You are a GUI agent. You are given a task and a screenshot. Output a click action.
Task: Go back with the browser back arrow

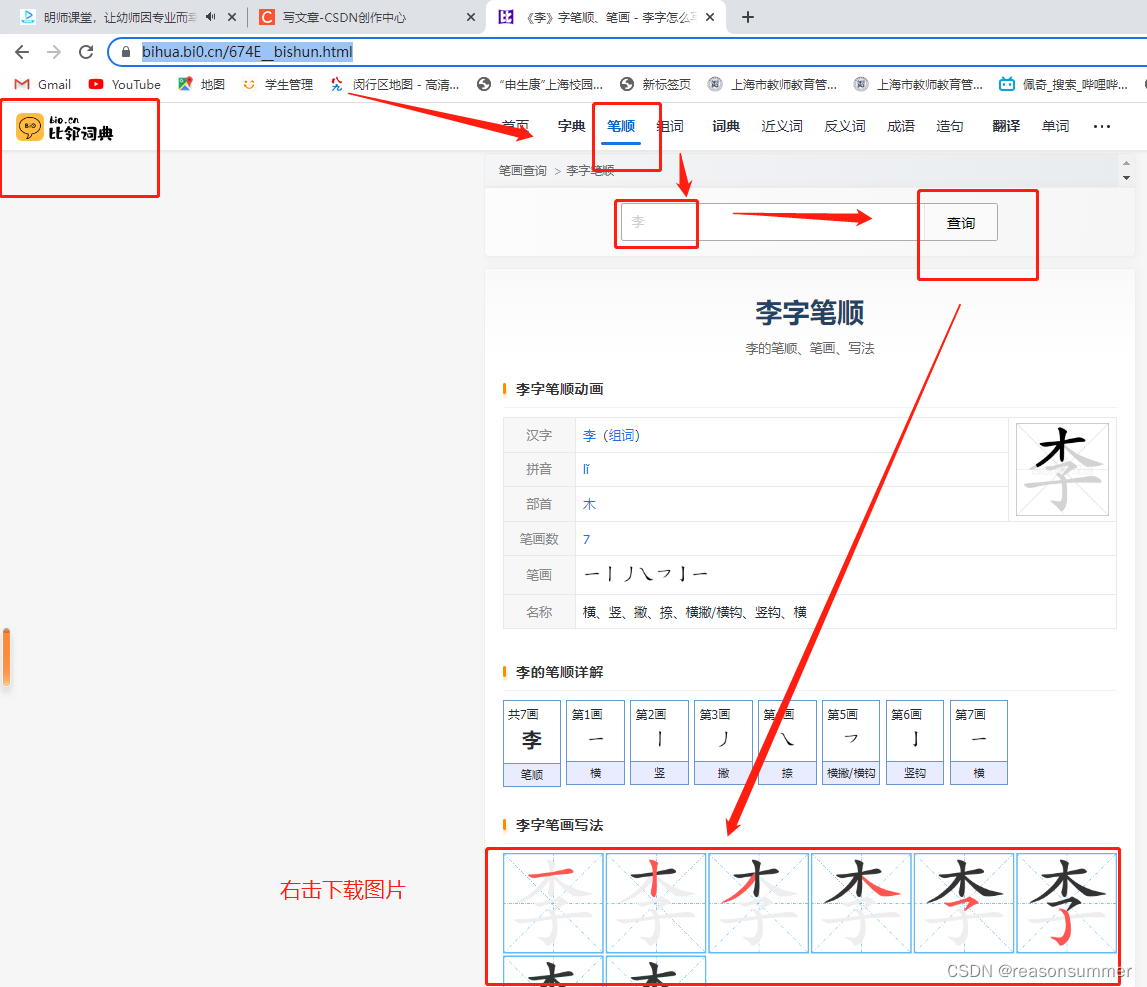[22, 52]
